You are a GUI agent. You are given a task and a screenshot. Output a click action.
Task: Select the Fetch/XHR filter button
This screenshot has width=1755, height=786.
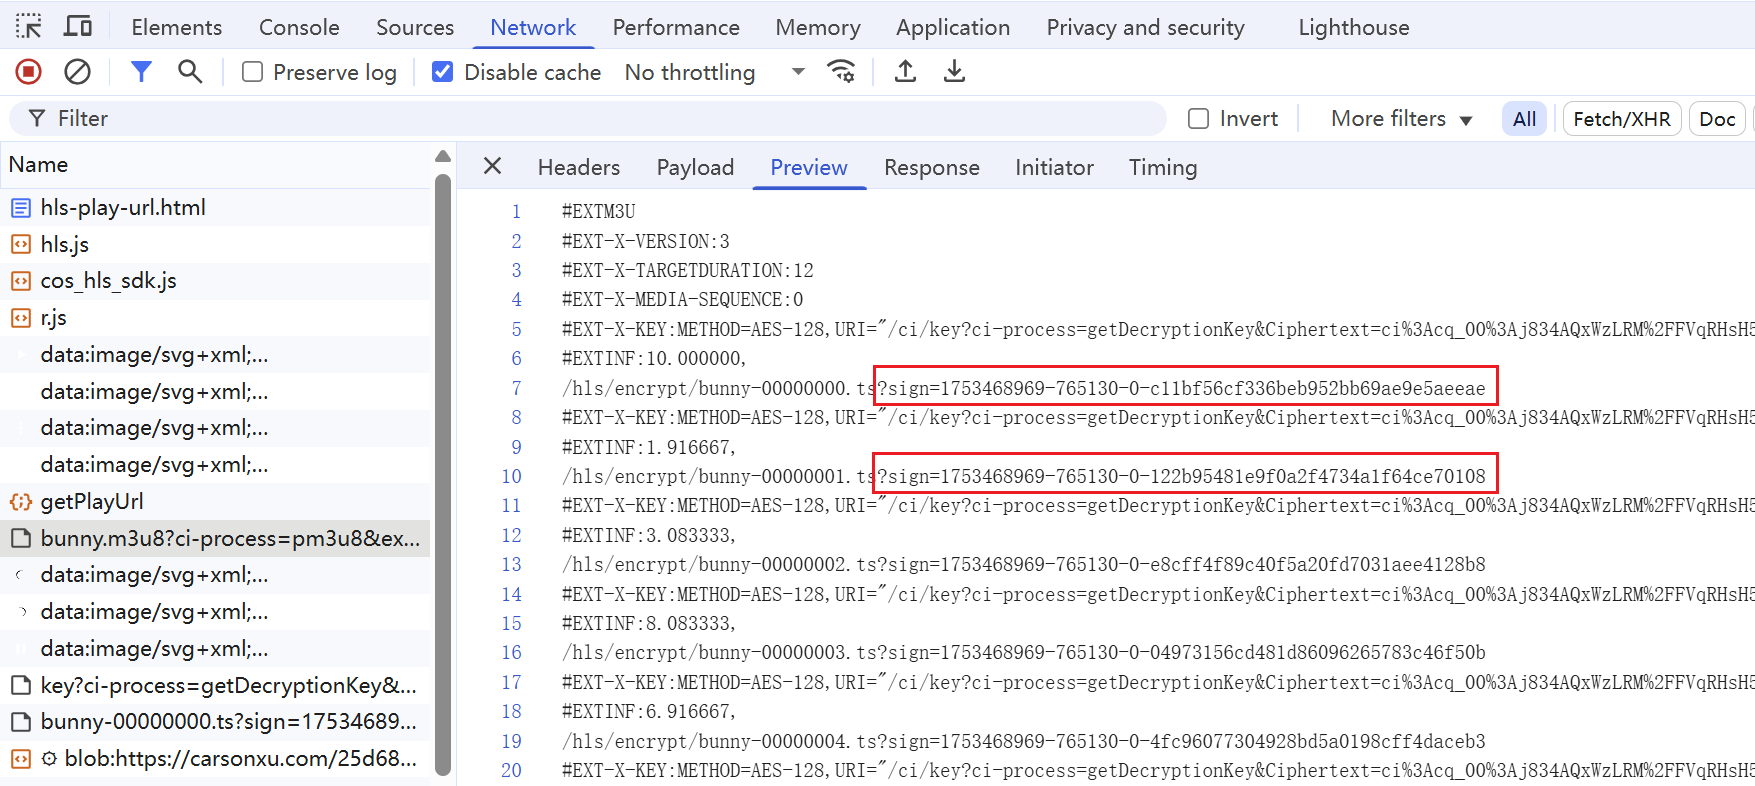(1621, 119)
